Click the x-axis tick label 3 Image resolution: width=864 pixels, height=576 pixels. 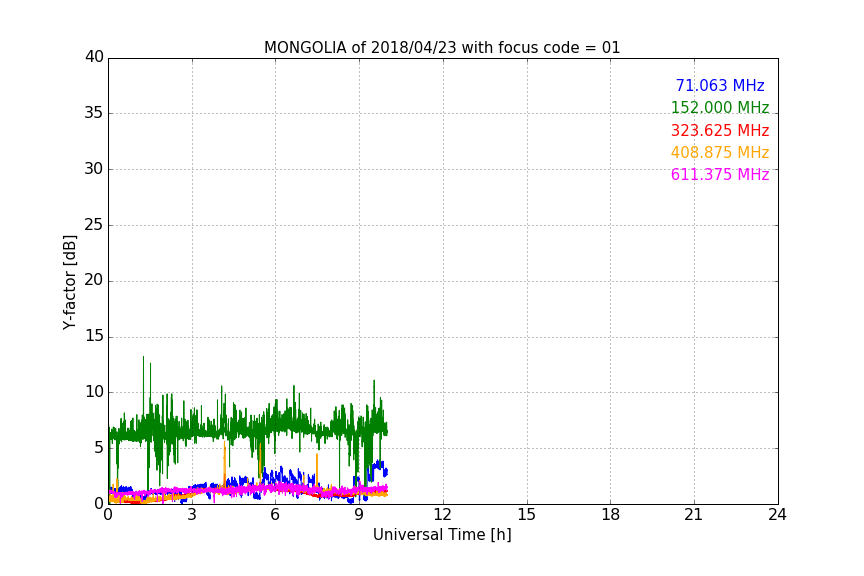click(x=192, y=515)
